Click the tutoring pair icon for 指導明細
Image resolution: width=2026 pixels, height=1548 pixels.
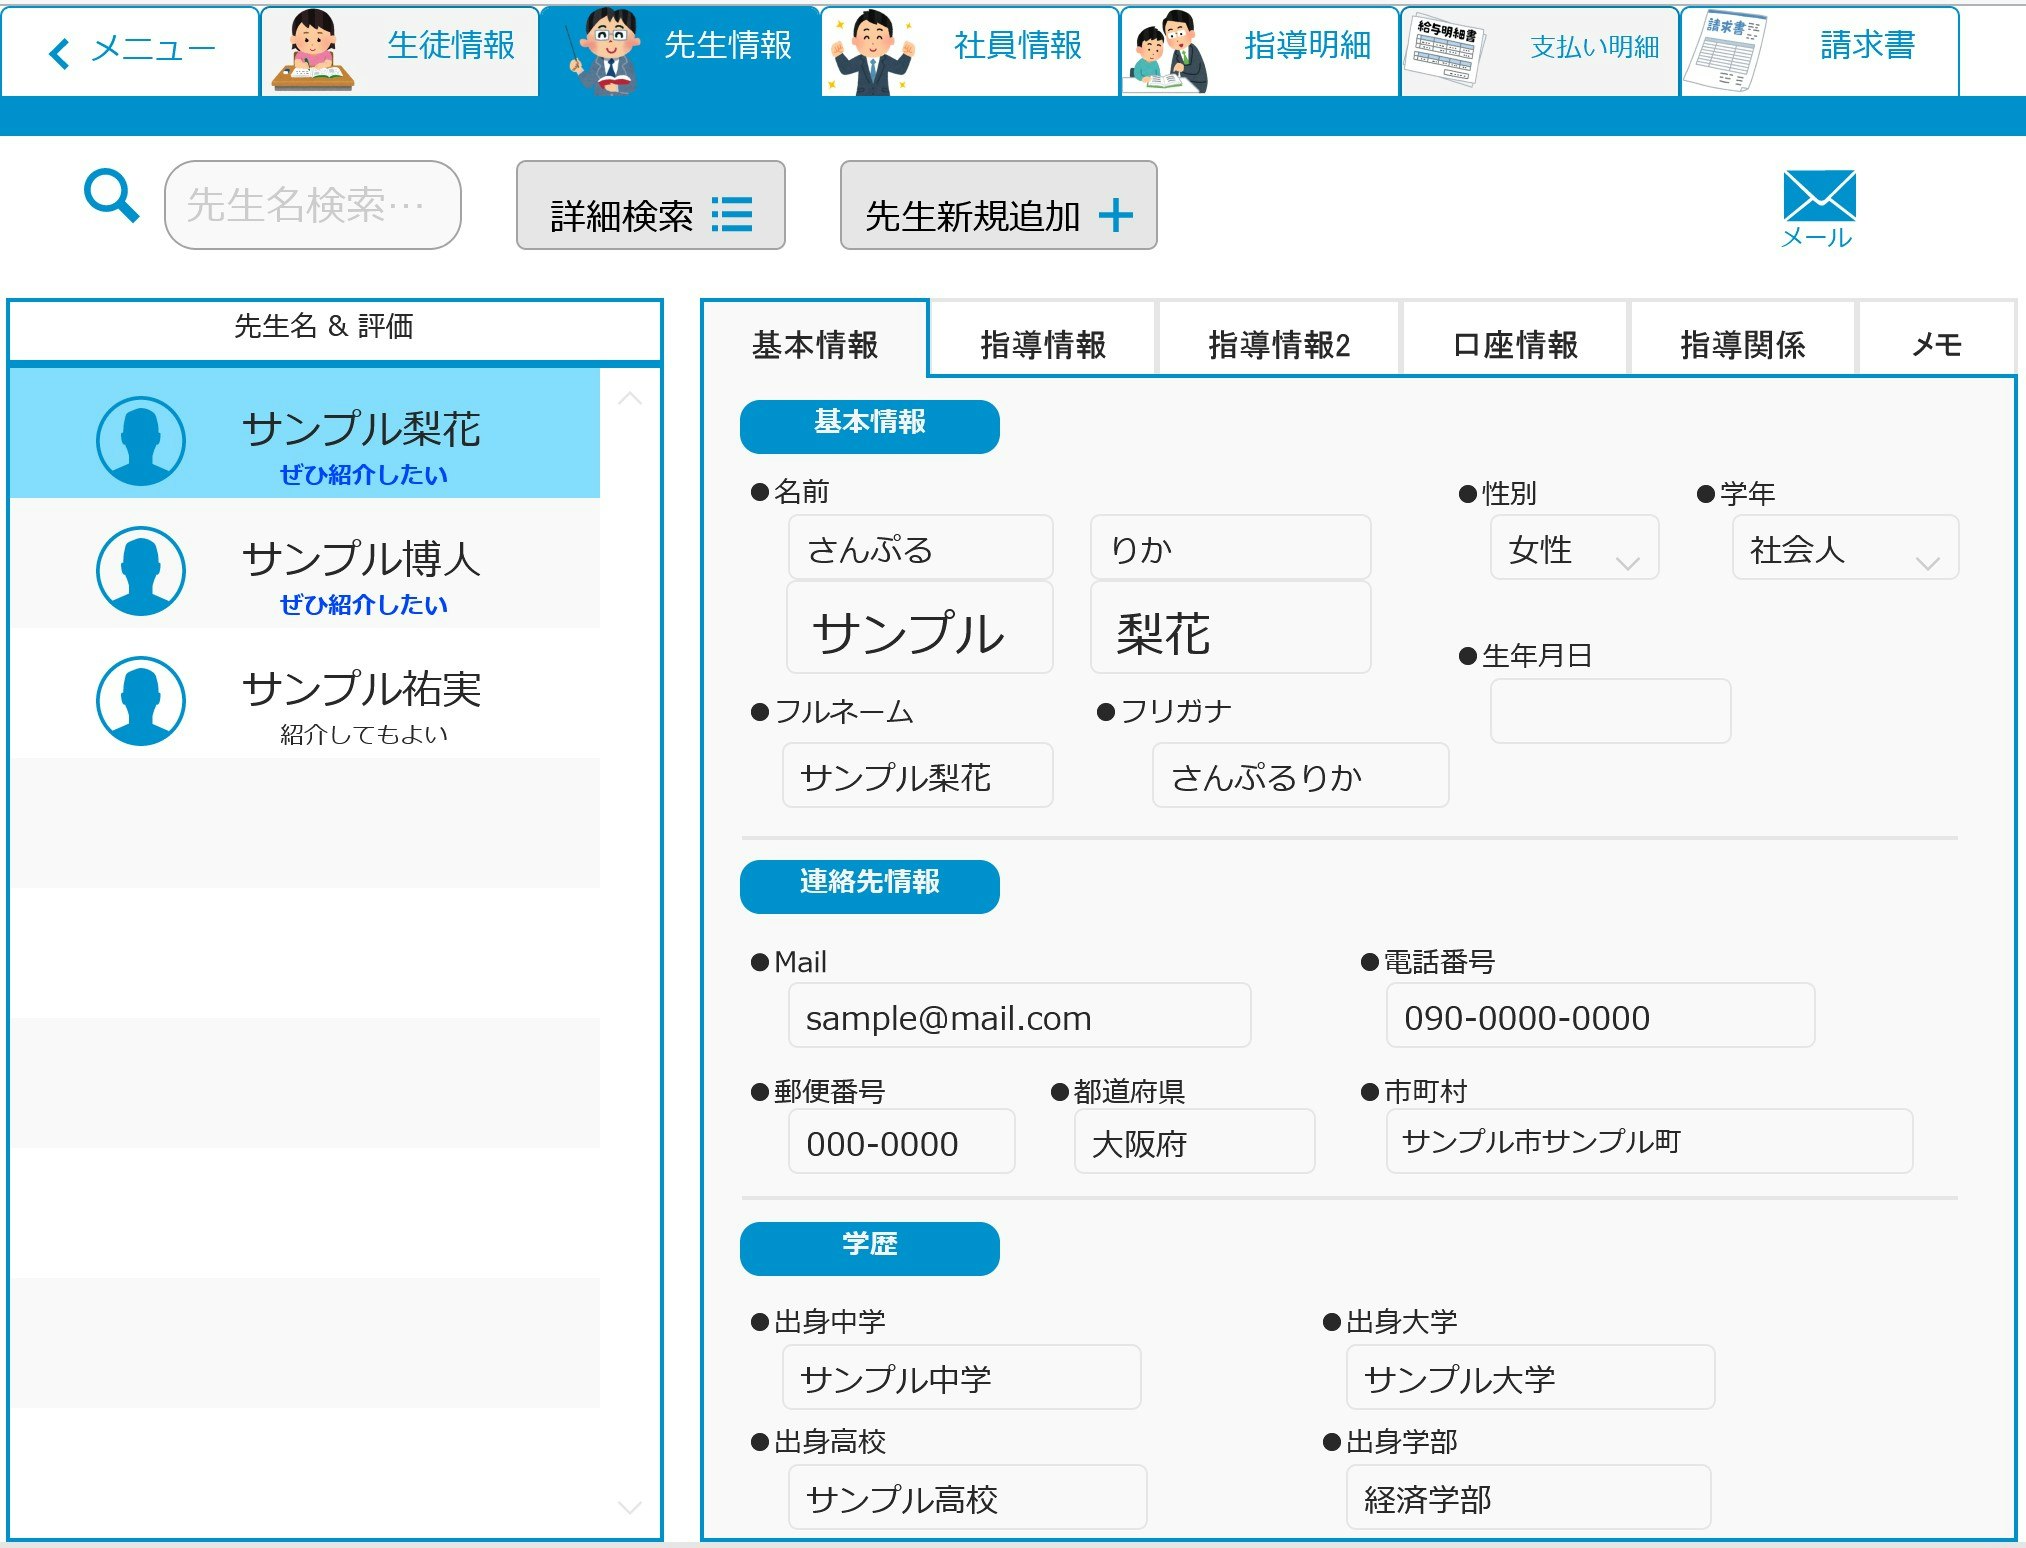1165,52
